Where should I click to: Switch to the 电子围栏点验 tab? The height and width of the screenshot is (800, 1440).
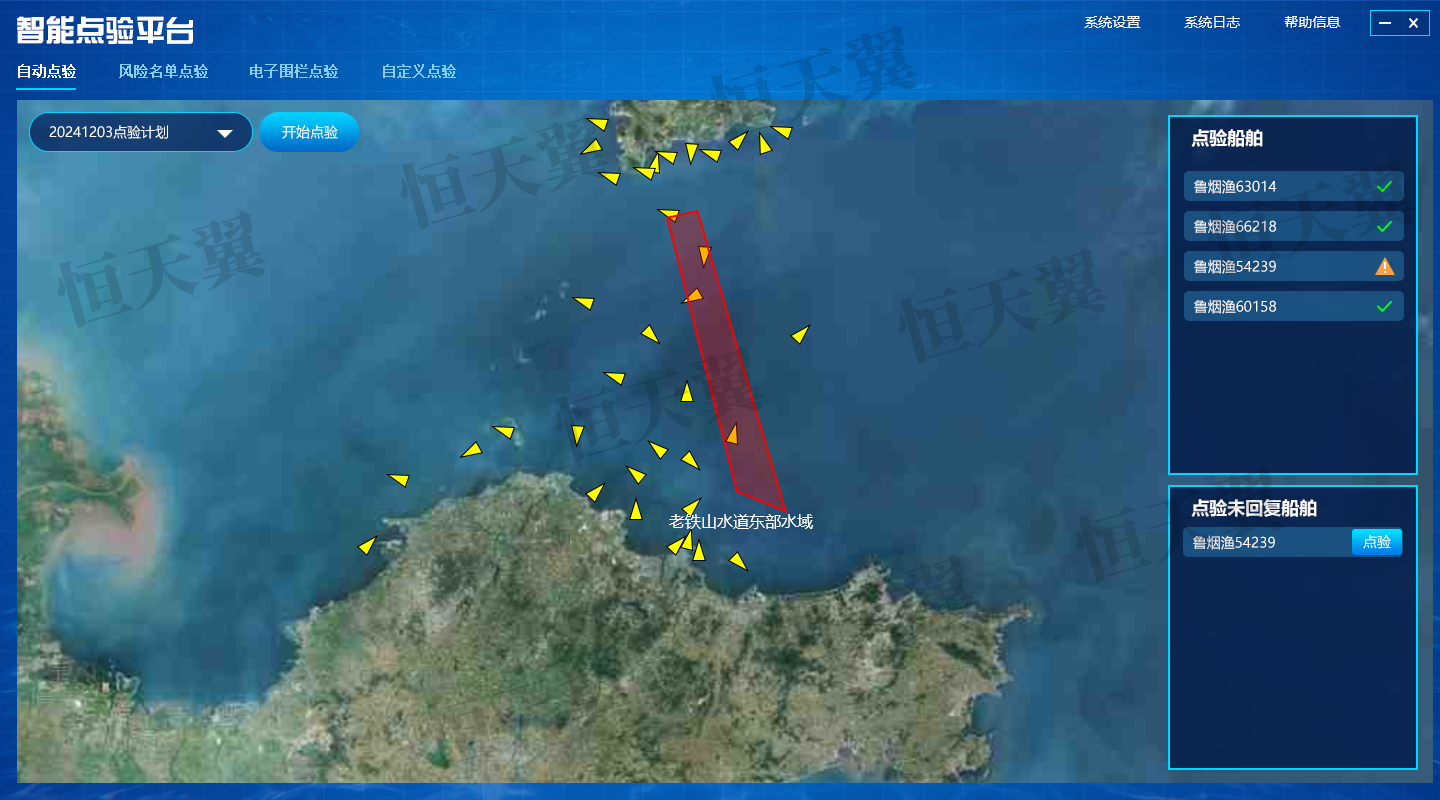coord(293,71)
